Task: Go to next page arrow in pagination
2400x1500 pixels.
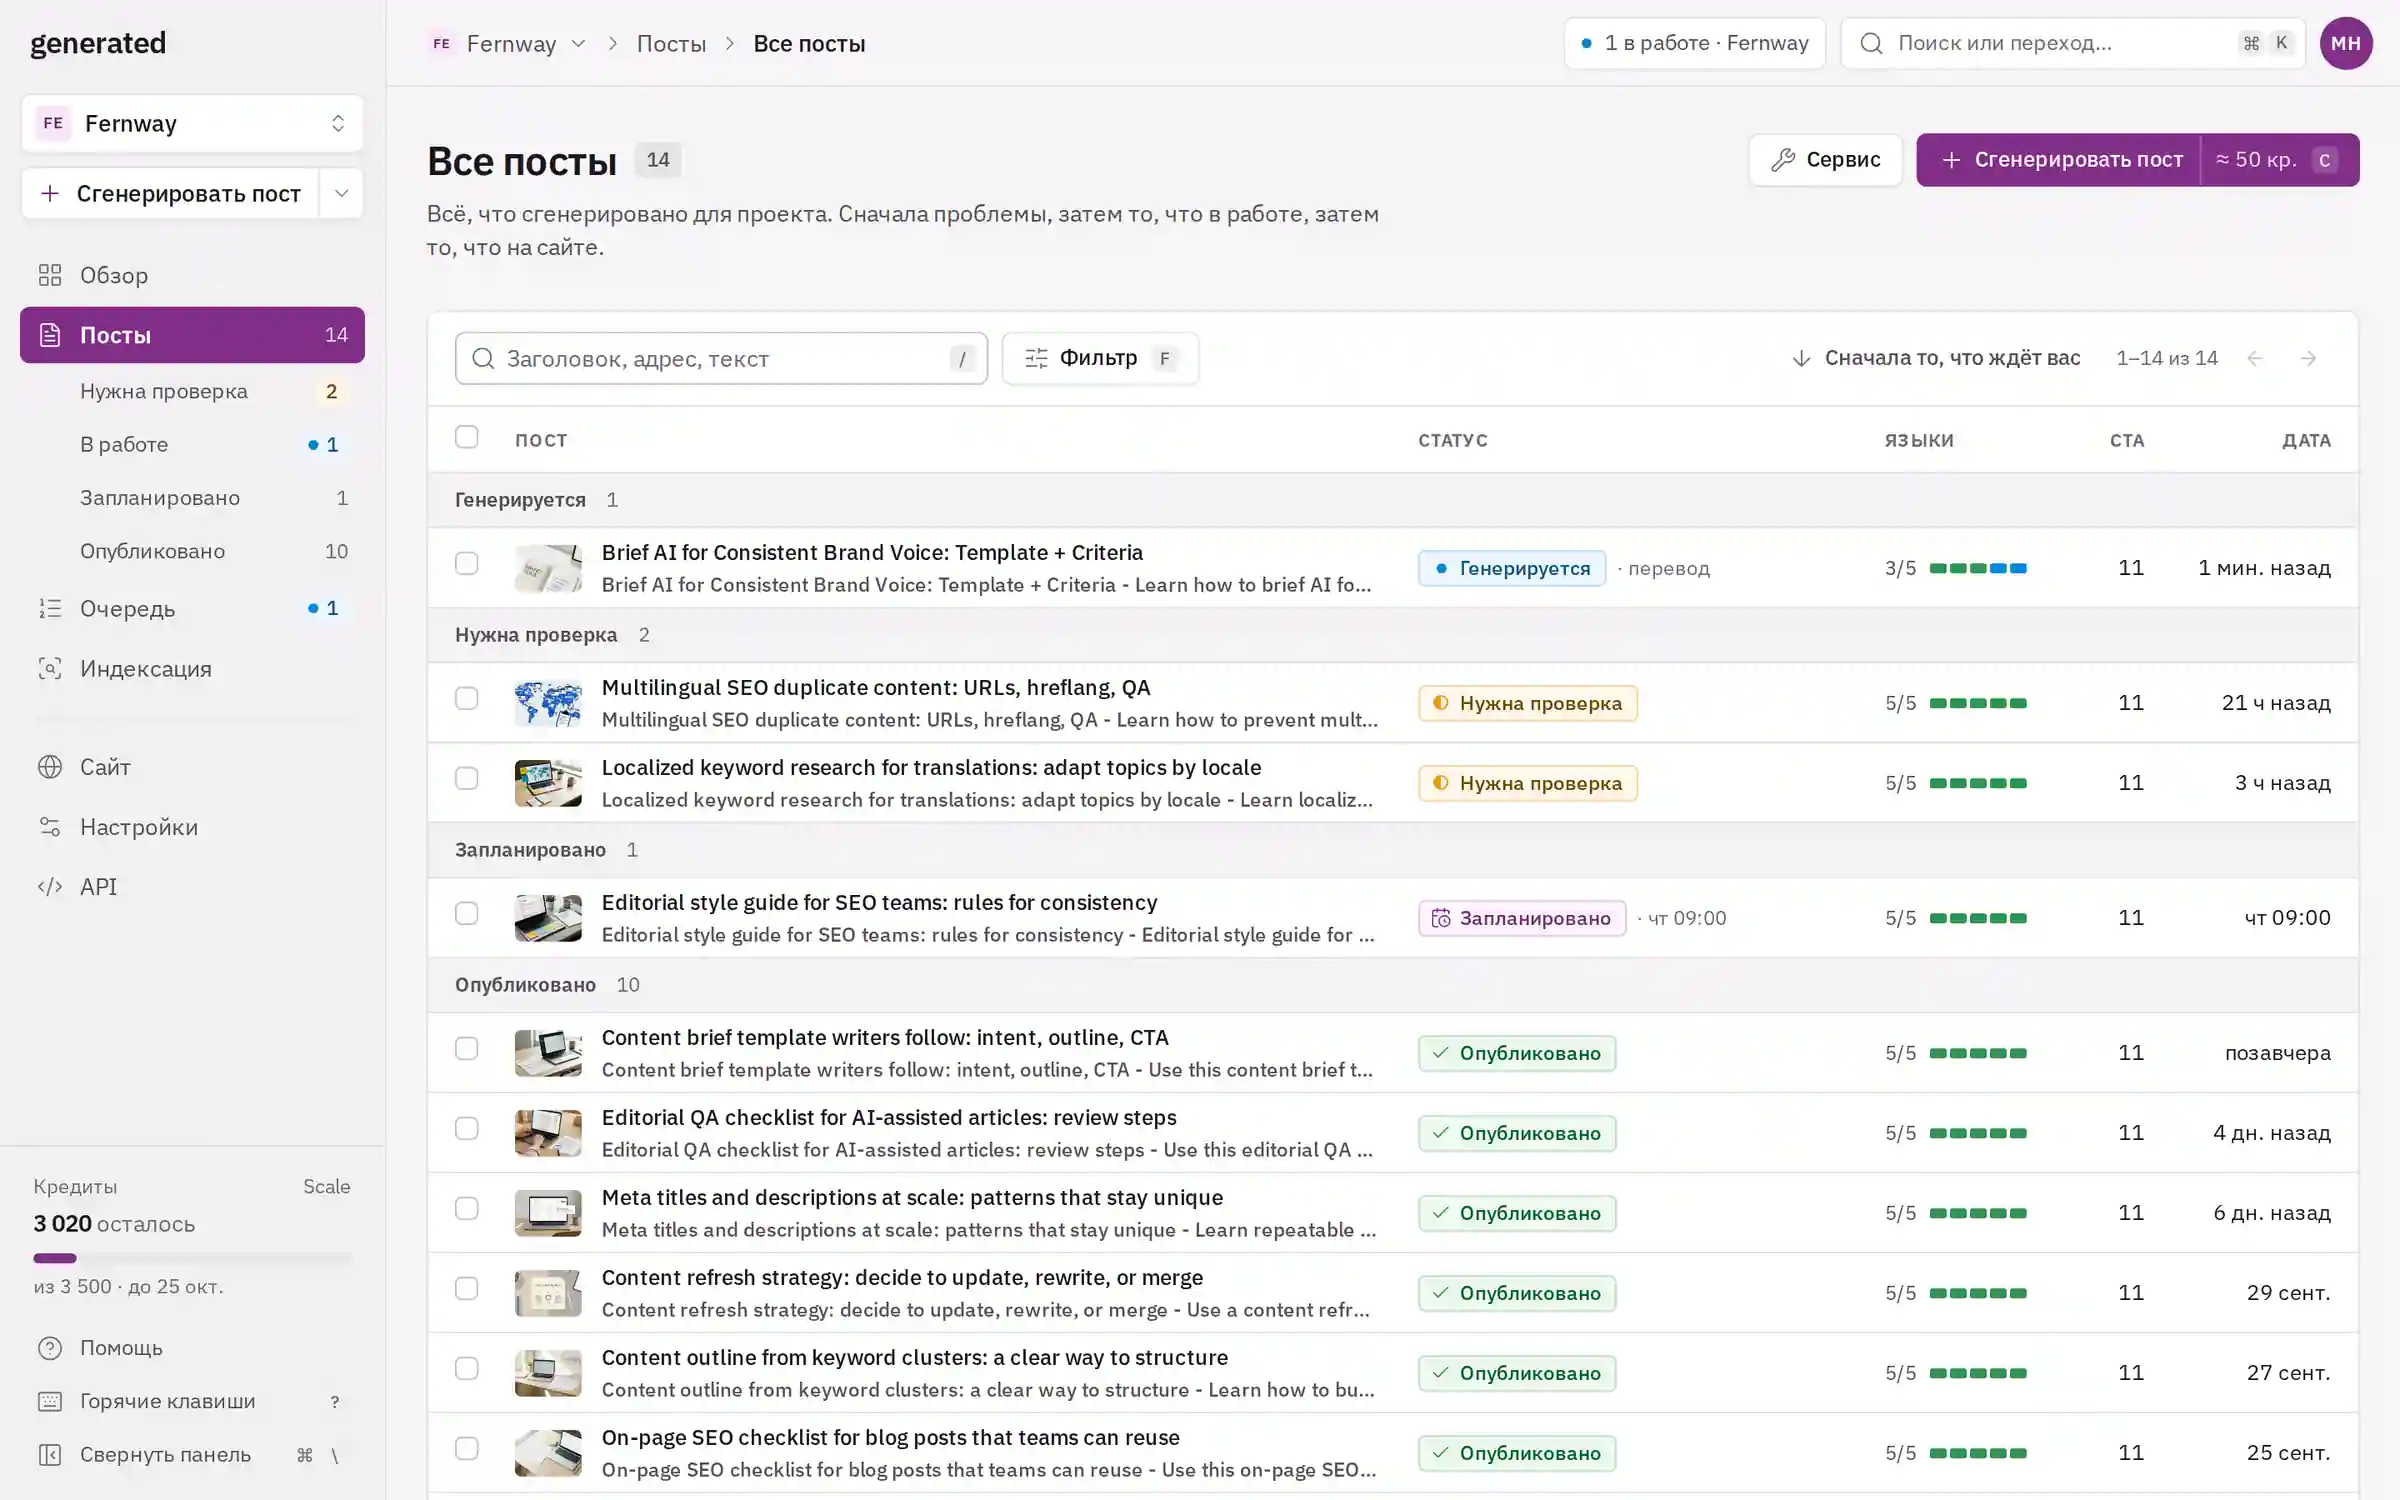Action: tap(2308, 358)
